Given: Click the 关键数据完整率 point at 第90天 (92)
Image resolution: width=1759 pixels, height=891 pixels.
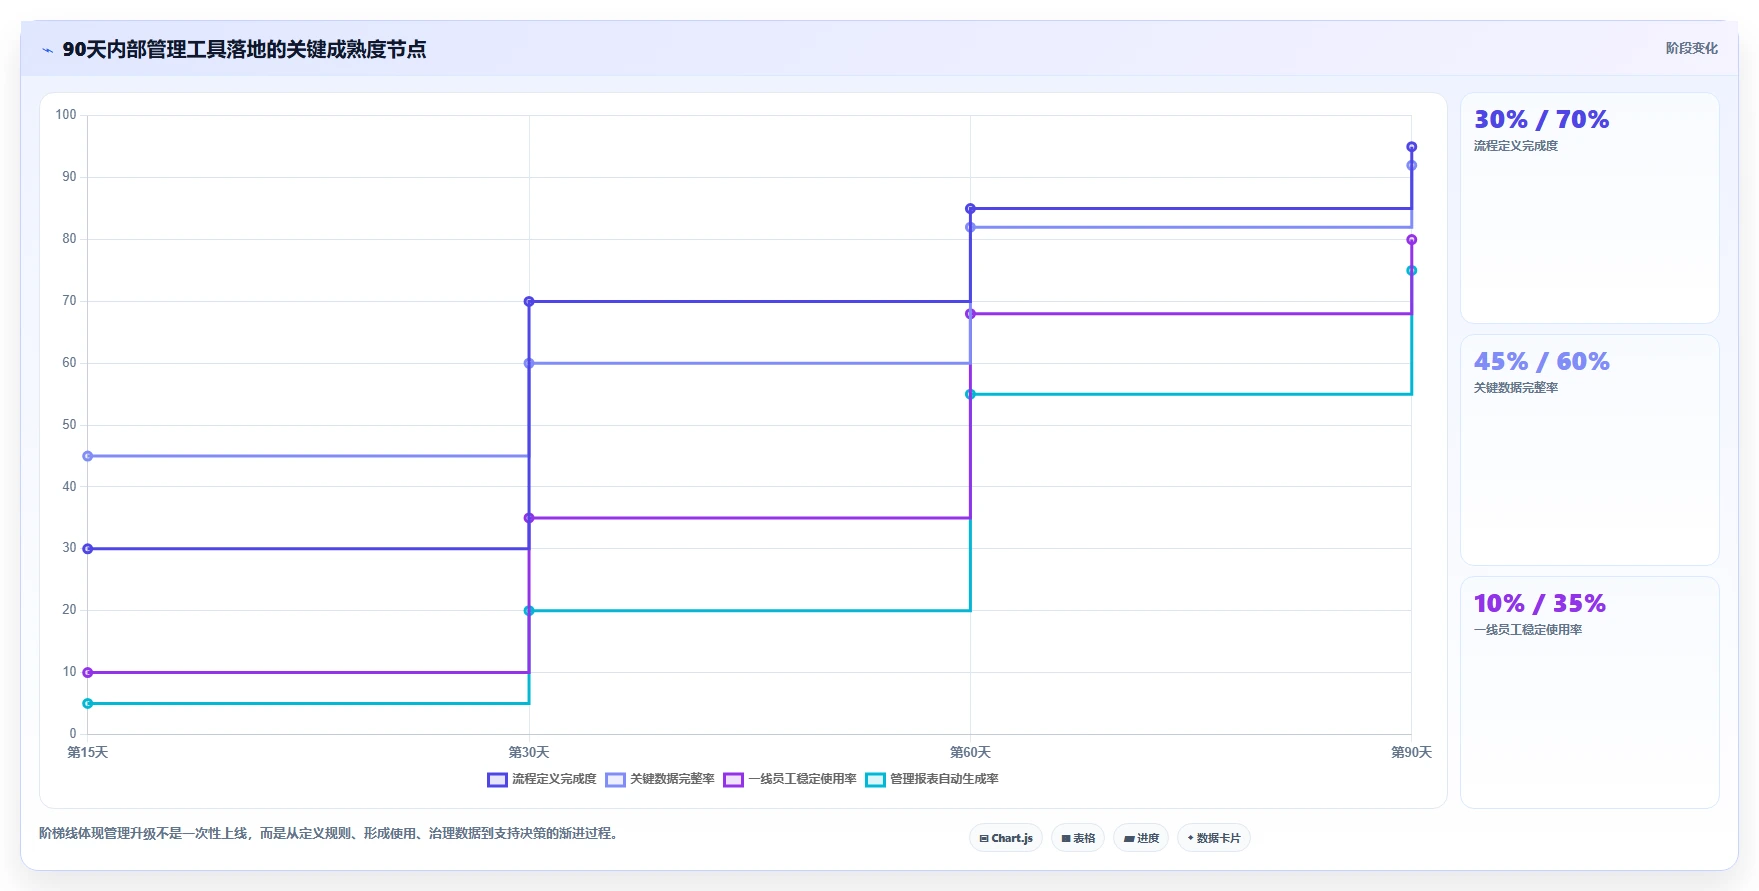Looking at the screenshot, I should (1412, 166).
